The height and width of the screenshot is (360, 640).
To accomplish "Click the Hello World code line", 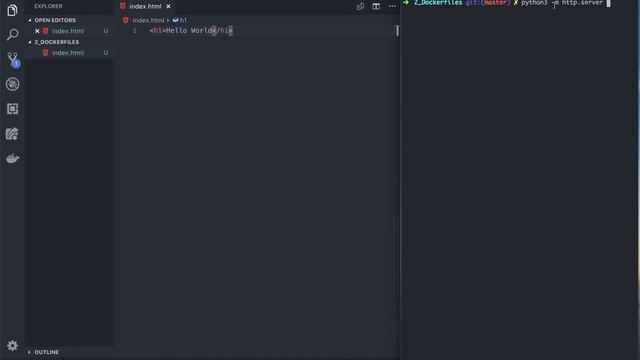I will click(191, 31).
